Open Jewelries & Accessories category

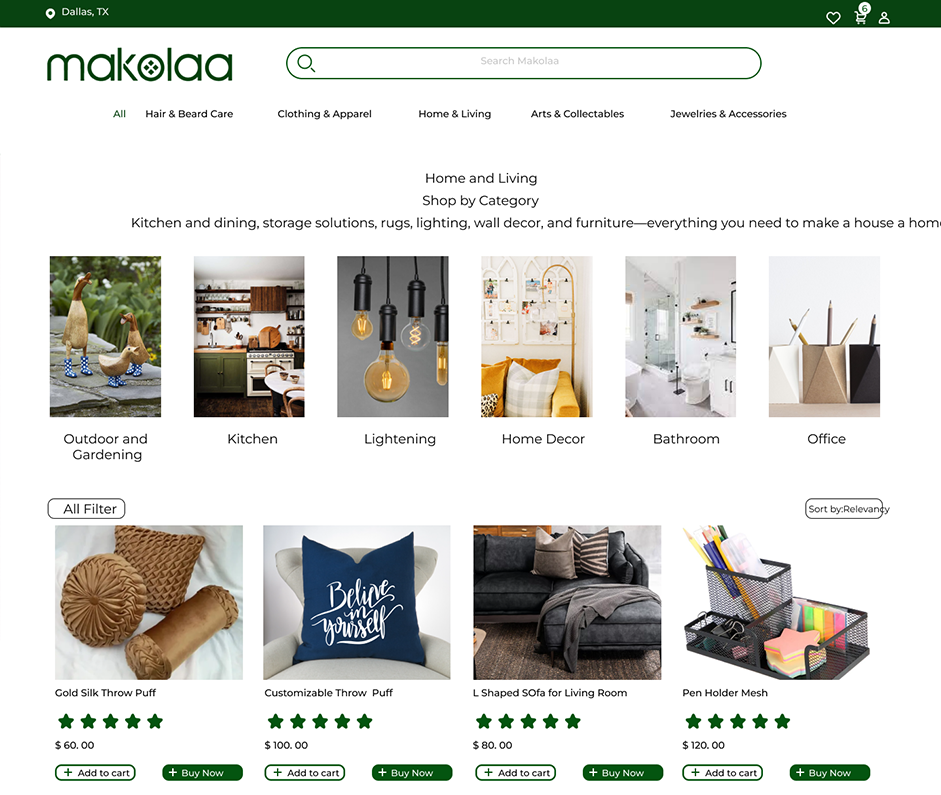coord(728,114)
